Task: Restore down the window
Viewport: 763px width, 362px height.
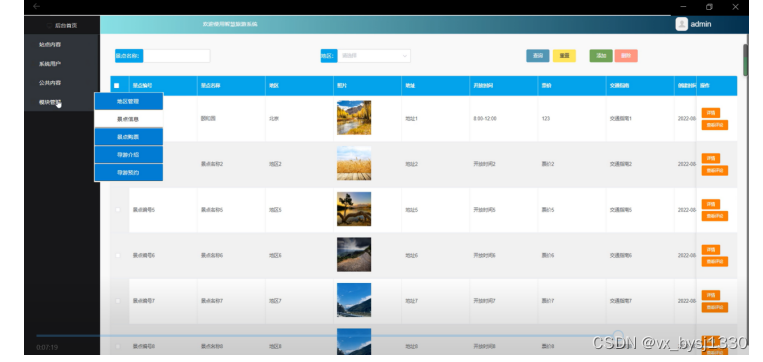Action: pyautogui.click(x=709, y=7)
